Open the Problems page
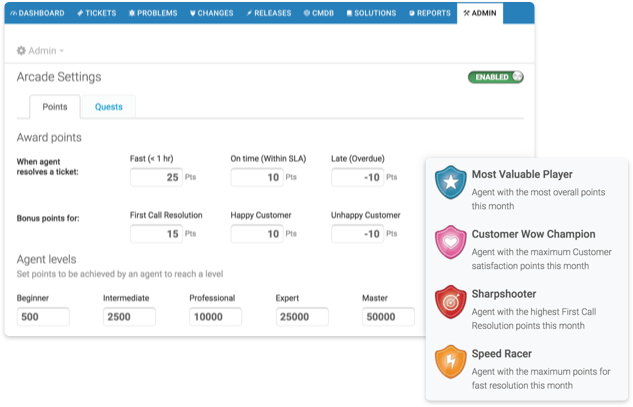Screen dimensions: 633x407 click(153, 13)
